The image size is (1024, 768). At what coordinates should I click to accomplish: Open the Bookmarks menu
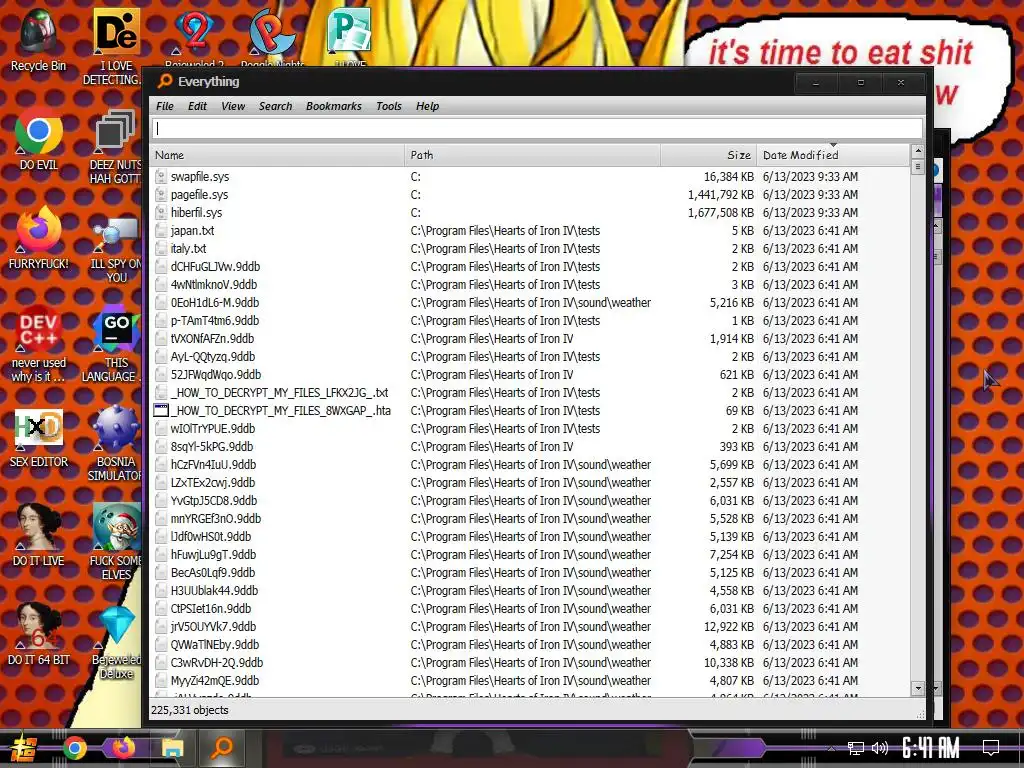(x=333, y=106)
